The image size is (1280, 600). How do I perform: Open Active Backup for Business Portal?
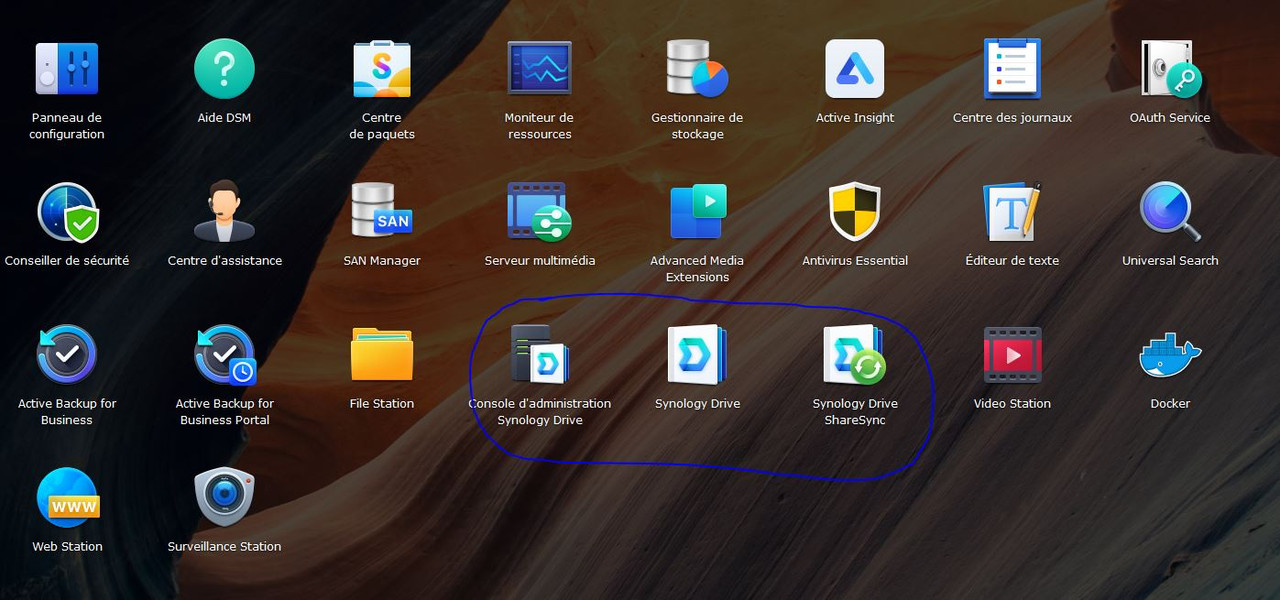224,355
